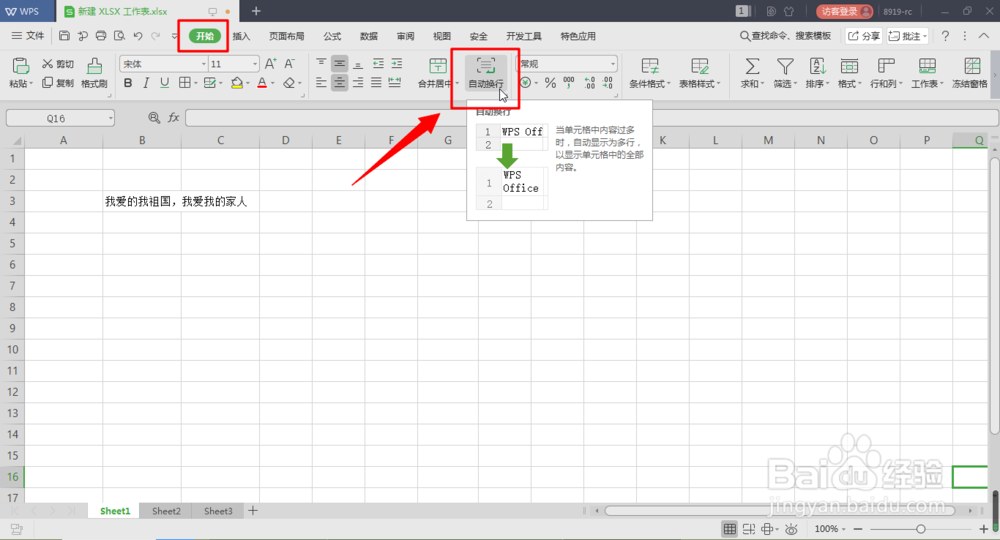Click the Clear (eraser) icon
Screen dimensions: 1000x540
289,83
